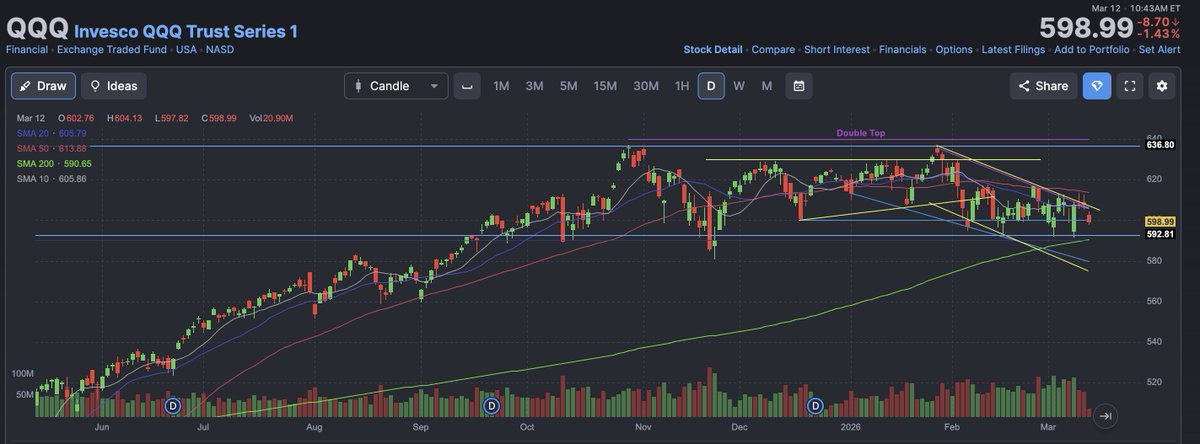
Task: Expand the Candle chart type dropdown
Action: point(396,86)
